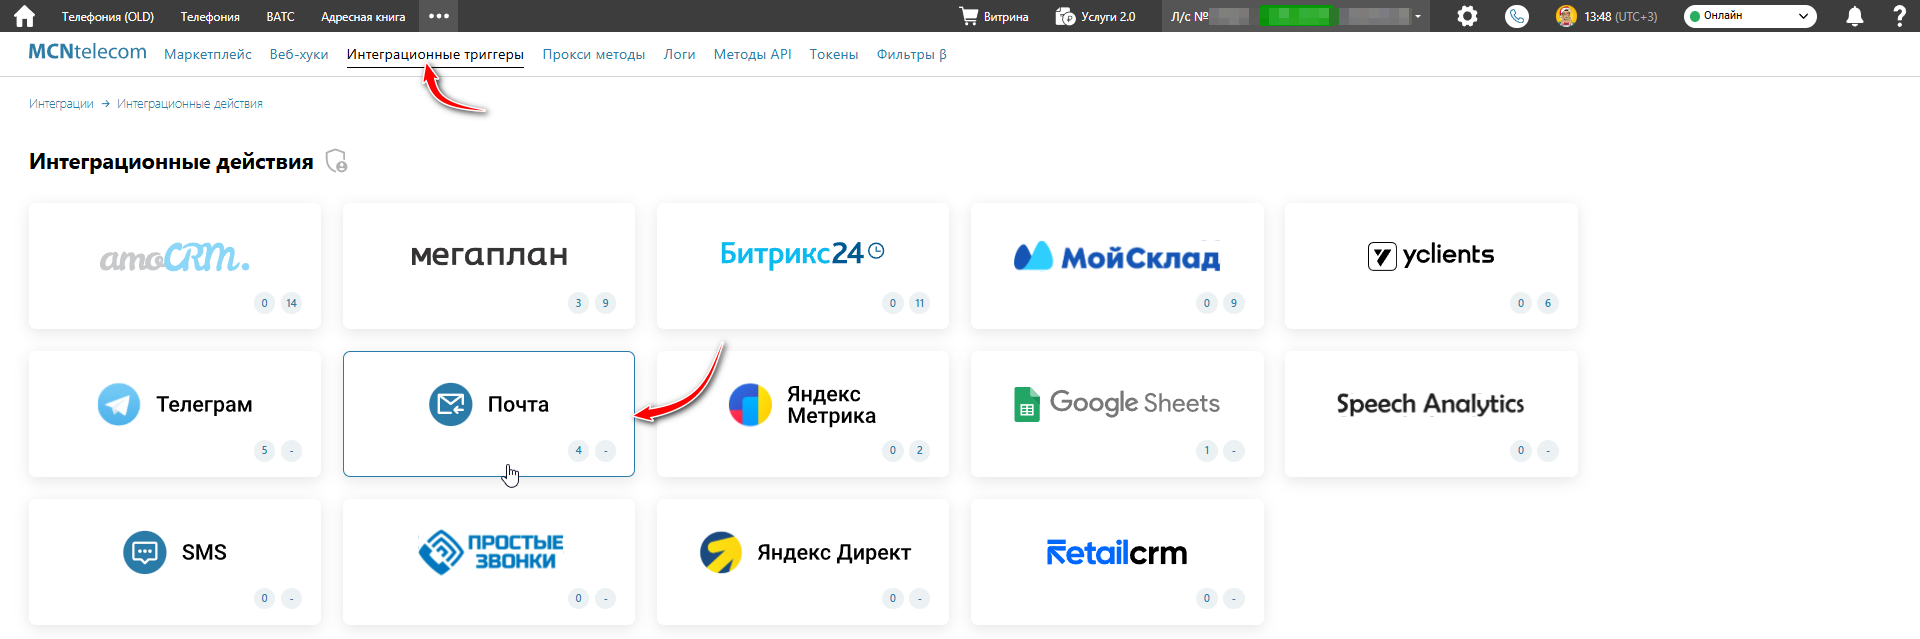Open the help question mark
Image resolution: width=1920 pixels, height=639 pixels.
1900,16
